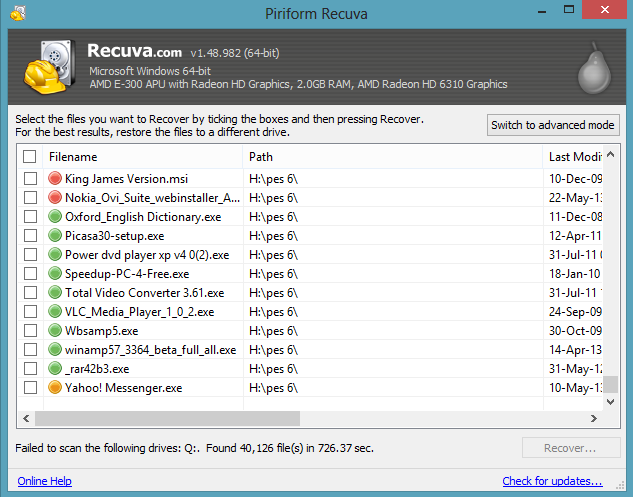Image resolution: width=633 pixels, height=497 pixels.
Task: Click the green status dot for Picasa30-setup.exe
Action: [x=54, y=235]
